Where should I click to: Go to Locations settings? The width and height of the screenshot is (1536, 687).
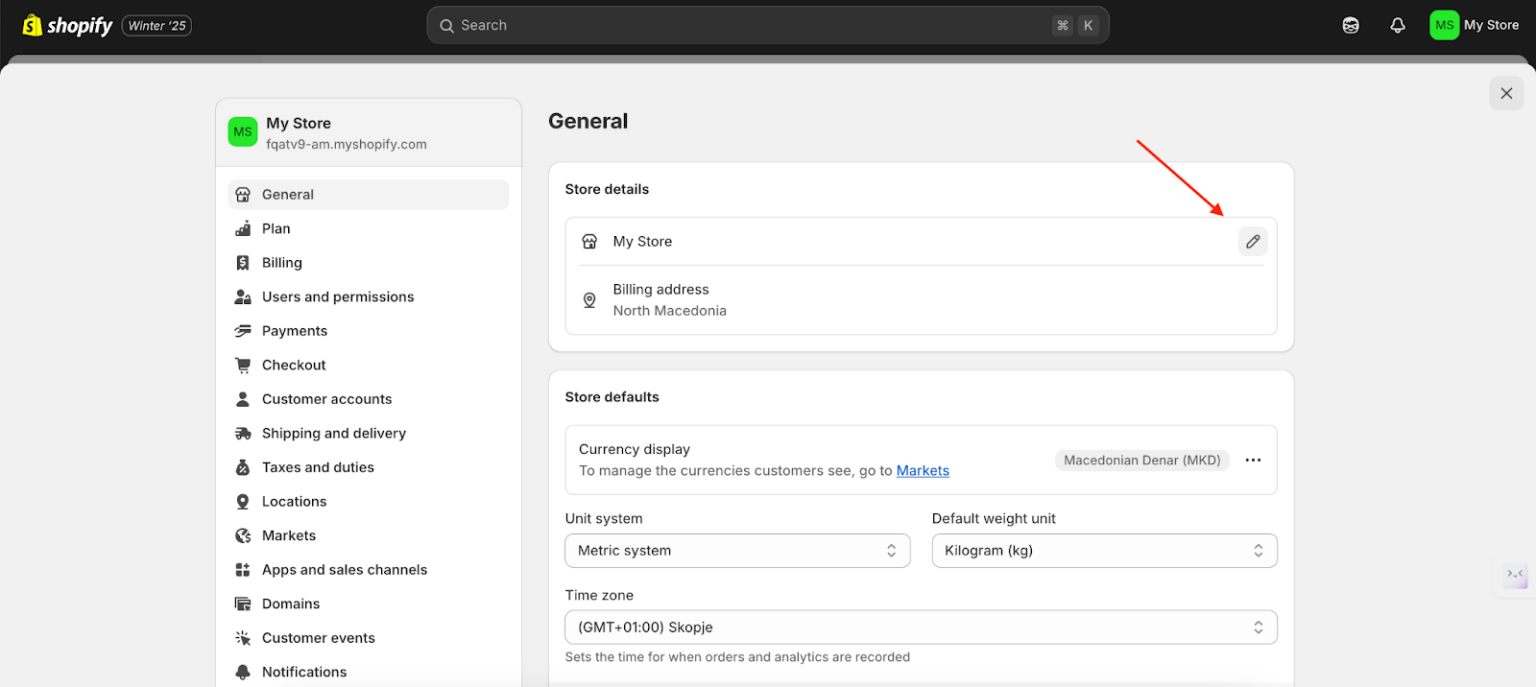coord(293,501)
